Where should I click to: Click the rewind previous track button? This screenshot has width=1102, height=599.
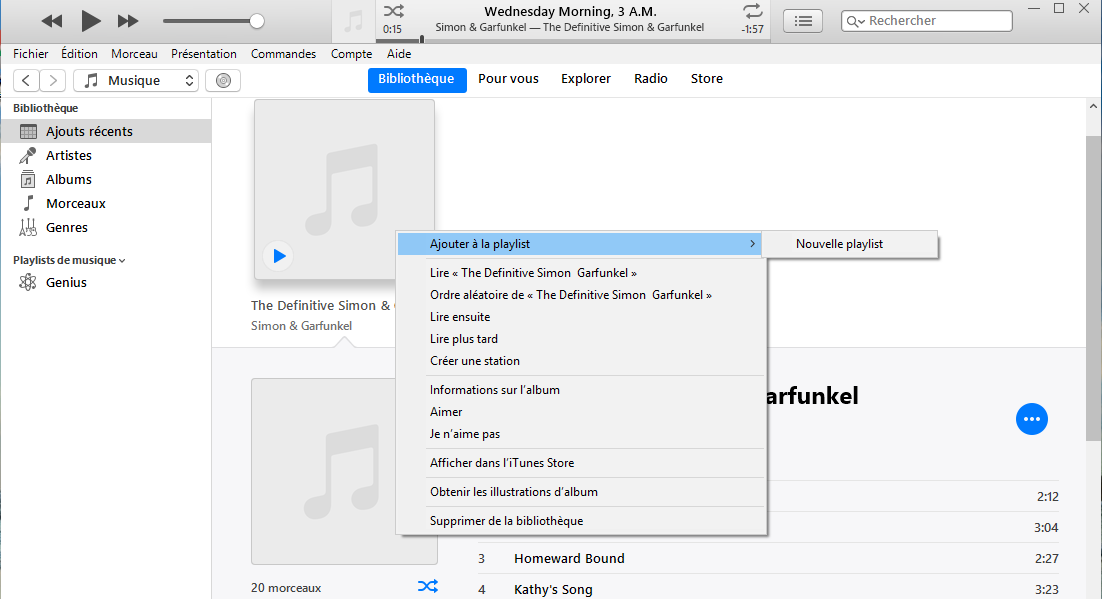coord(51,21)
